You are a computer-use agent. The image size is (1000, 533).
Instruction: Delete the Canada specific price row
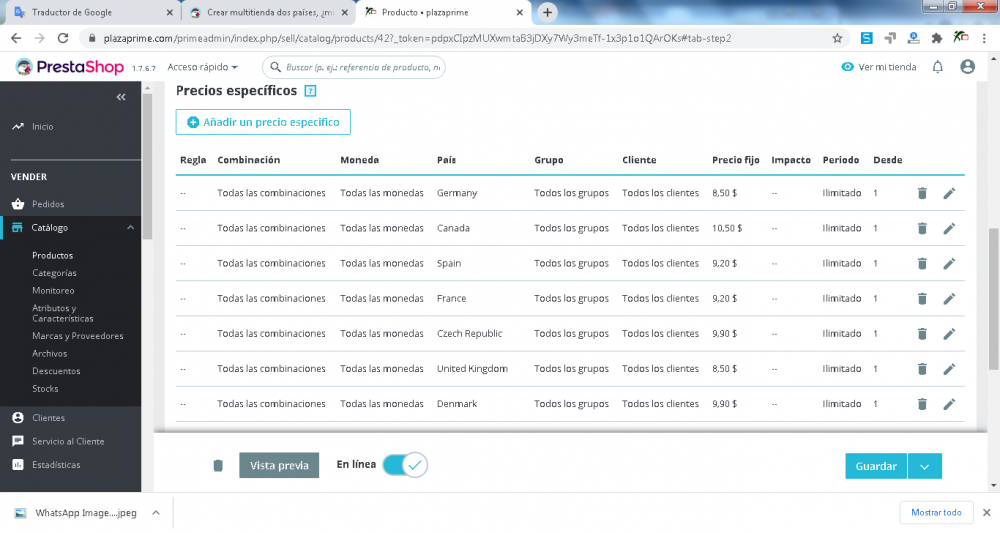point(922,228)
